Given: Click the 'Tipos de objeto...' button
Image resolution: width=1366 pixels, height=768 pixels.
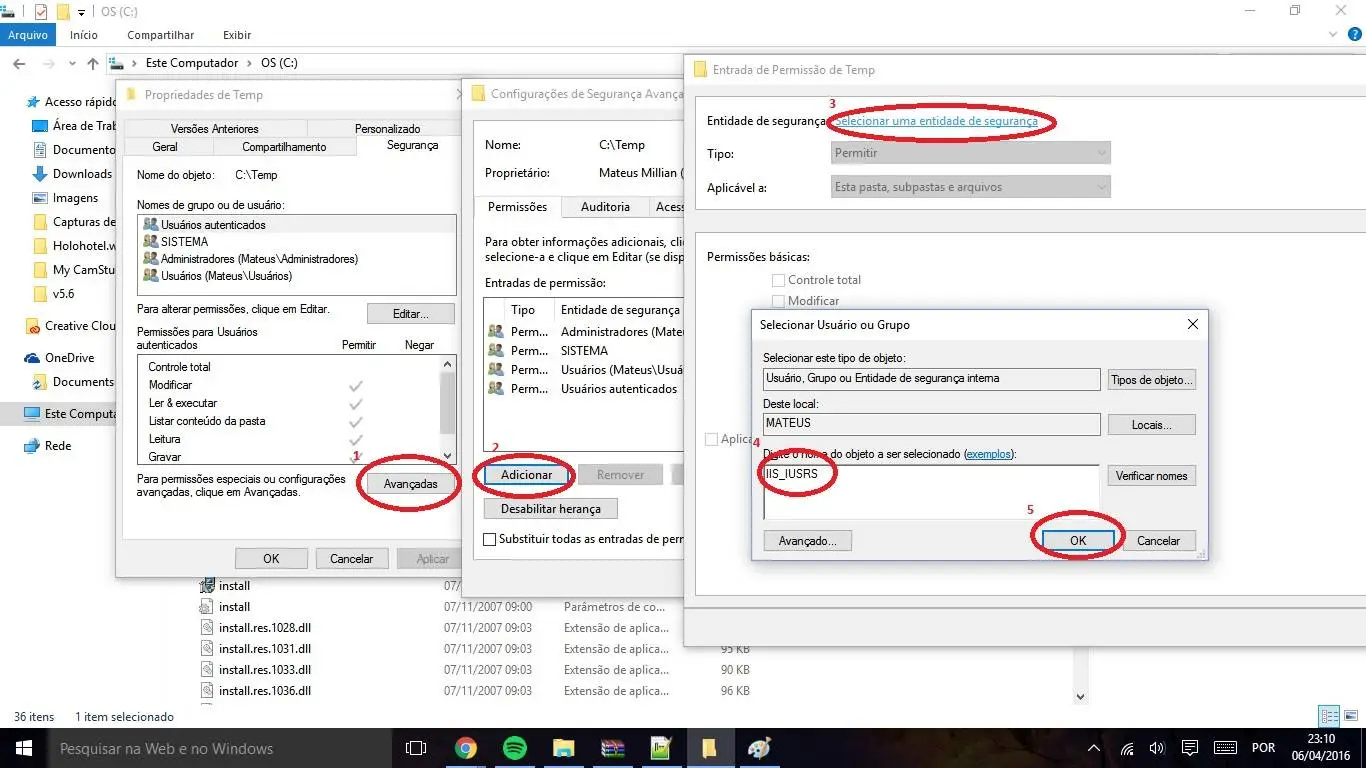Looking at the screenshot, I should [x=1151, y=380].
